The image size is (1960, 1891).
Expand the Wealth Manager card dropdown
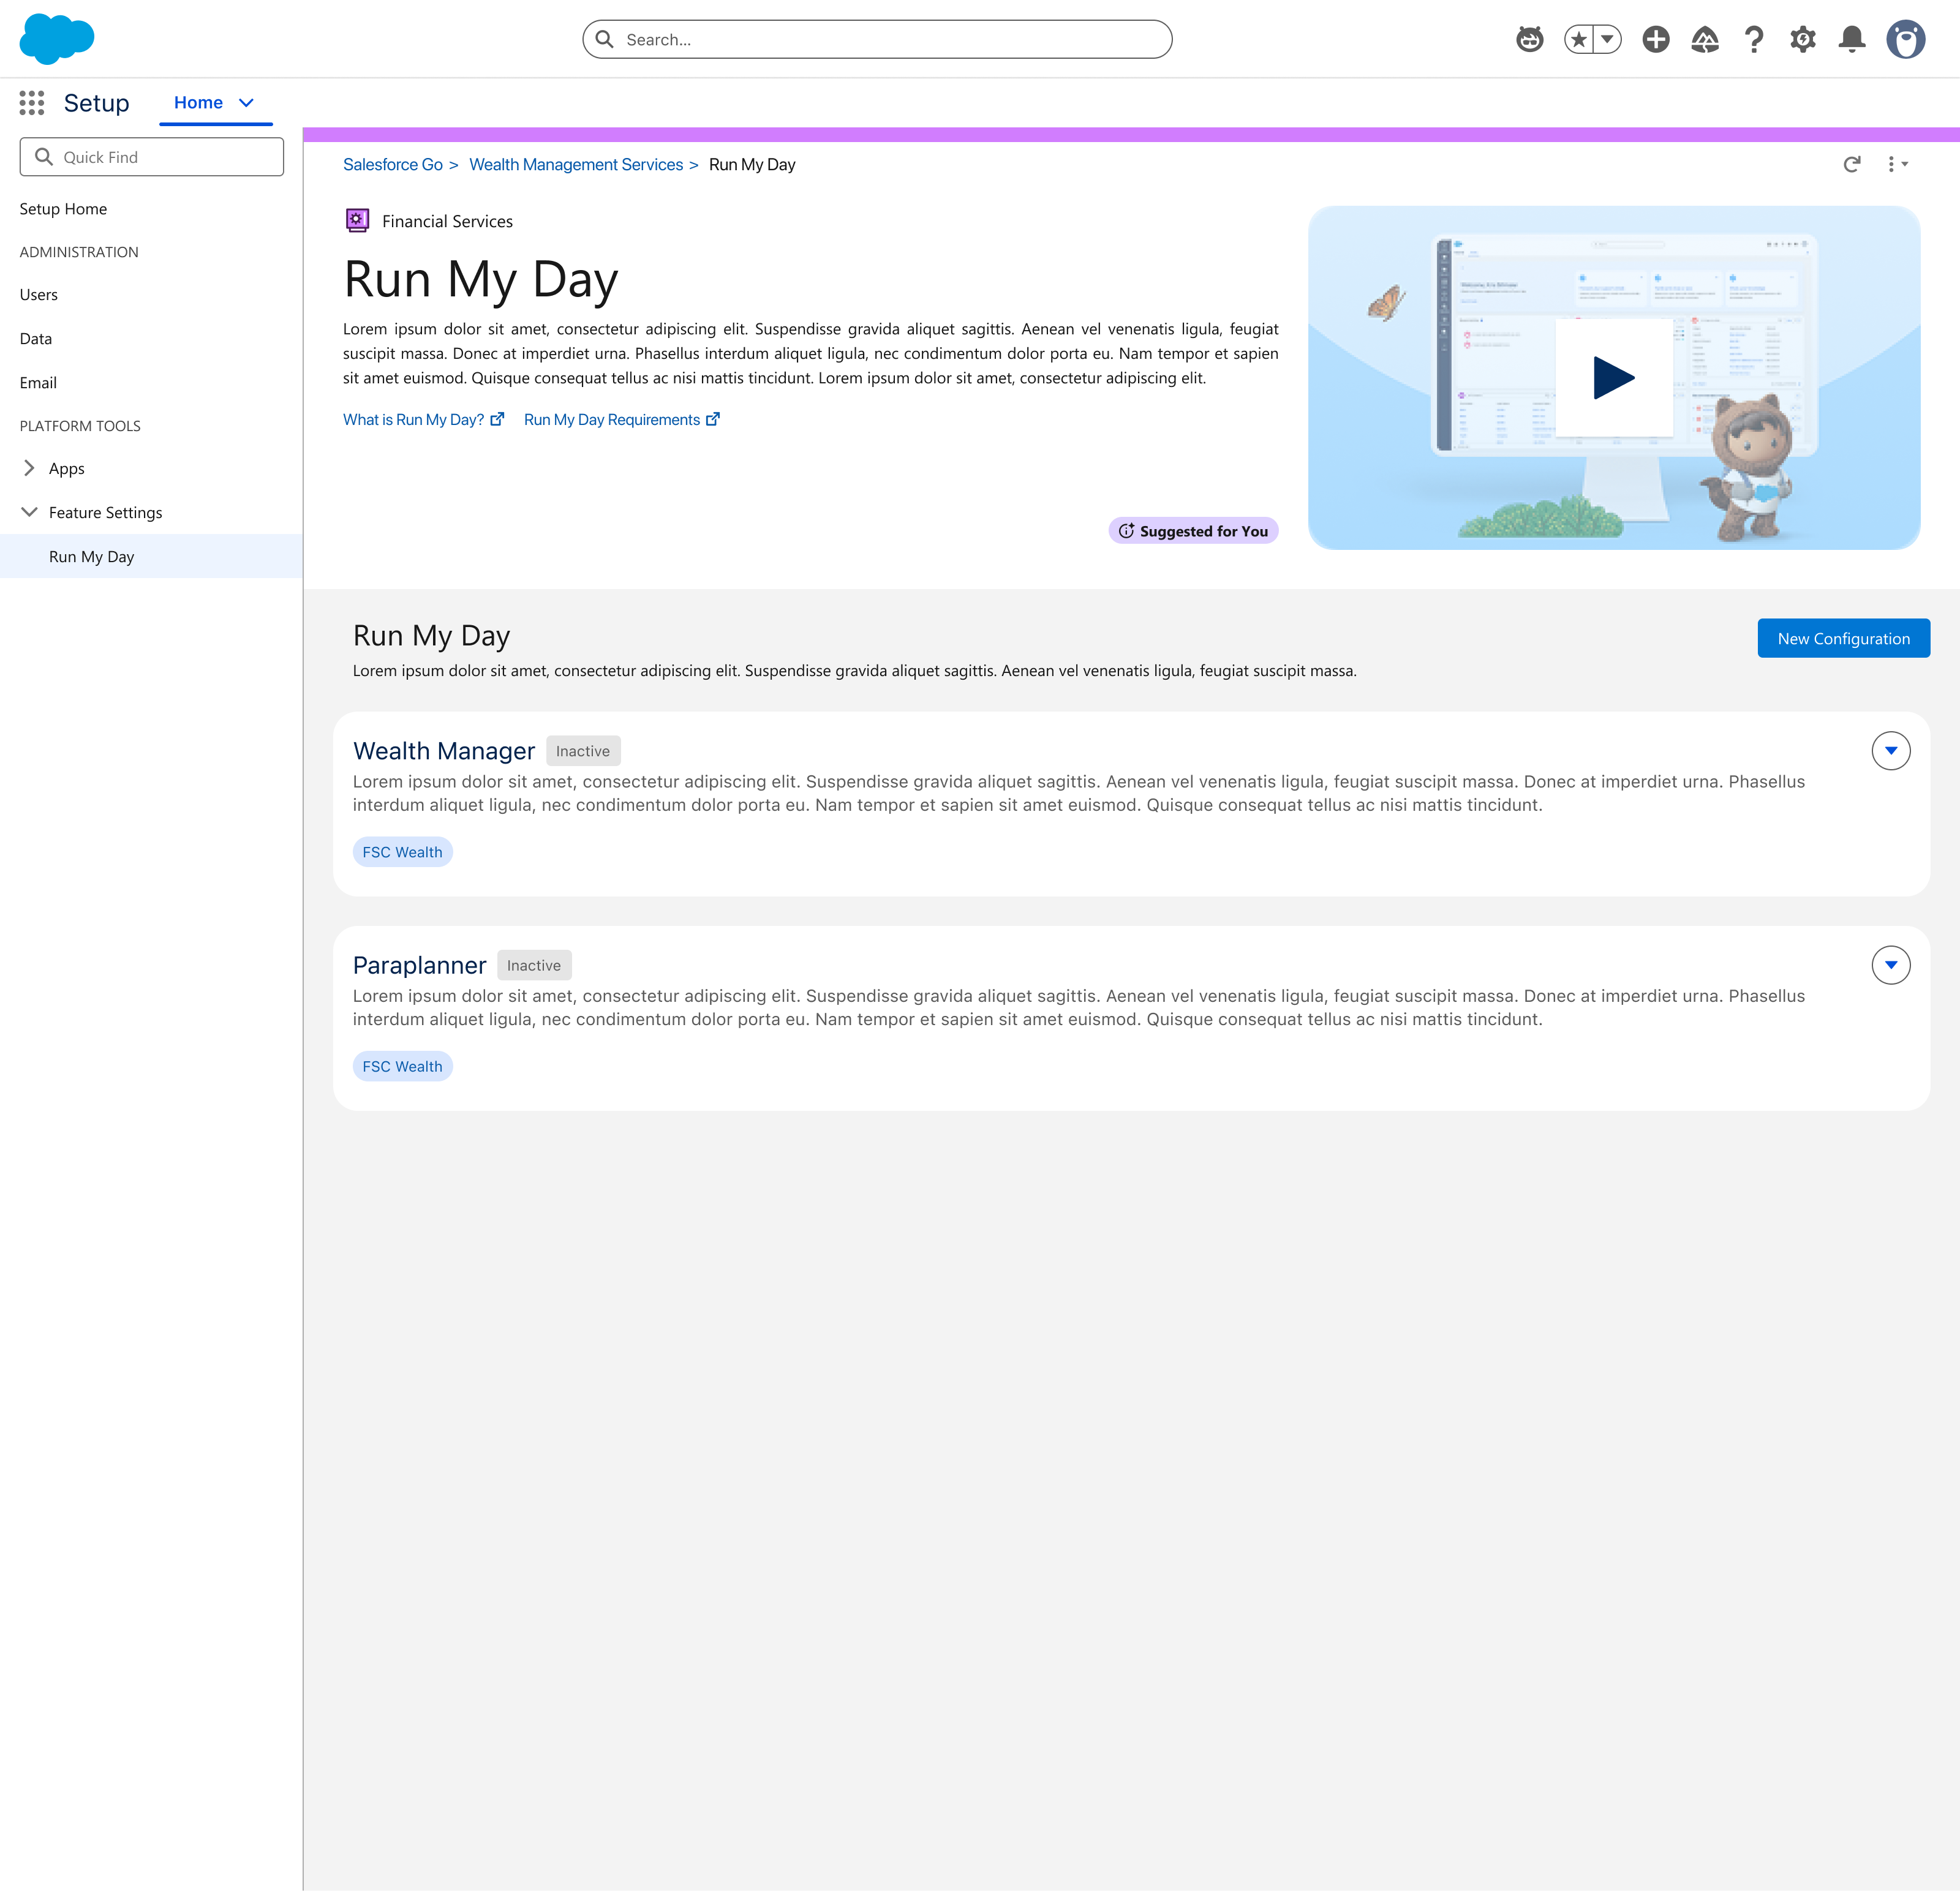(x=1891, y=751)
